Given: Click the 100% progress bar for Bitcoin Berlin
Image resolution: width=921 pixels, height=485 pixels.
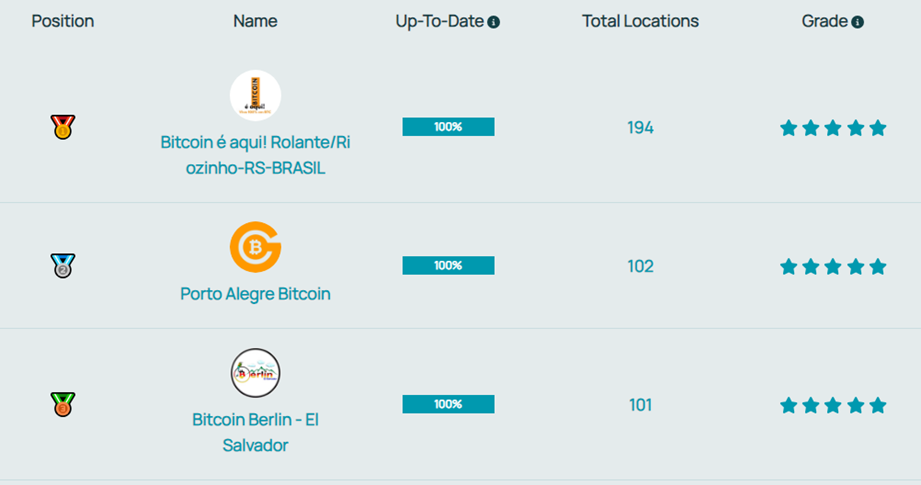Looking at the screenshot, I should tap(448, 404).
